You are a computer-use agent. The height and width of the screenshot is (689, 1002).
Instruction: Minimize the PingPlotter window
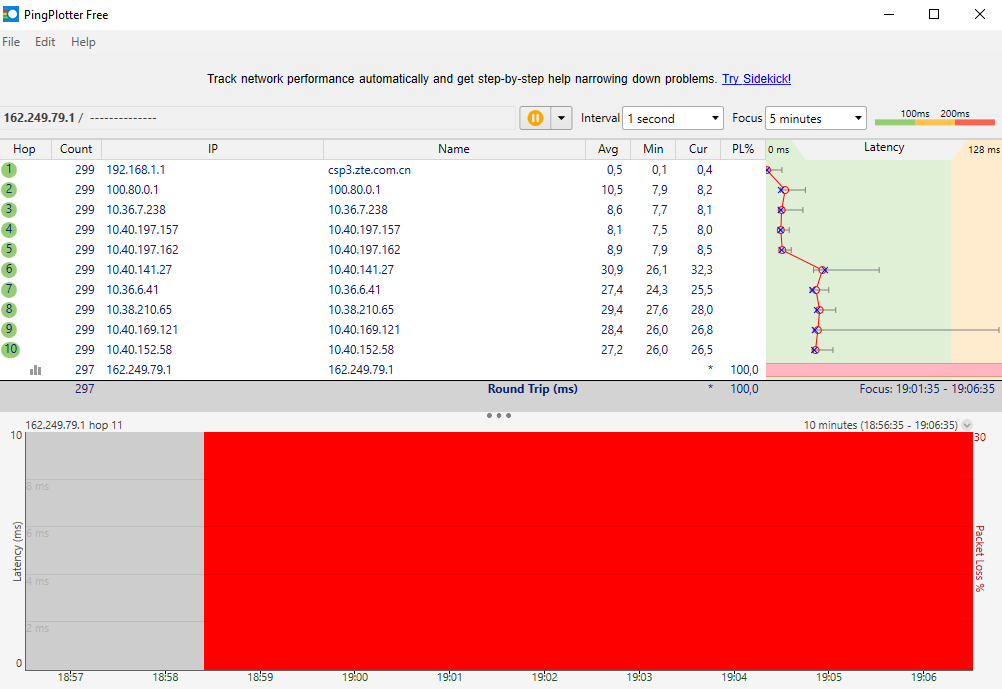pos(888,14)
